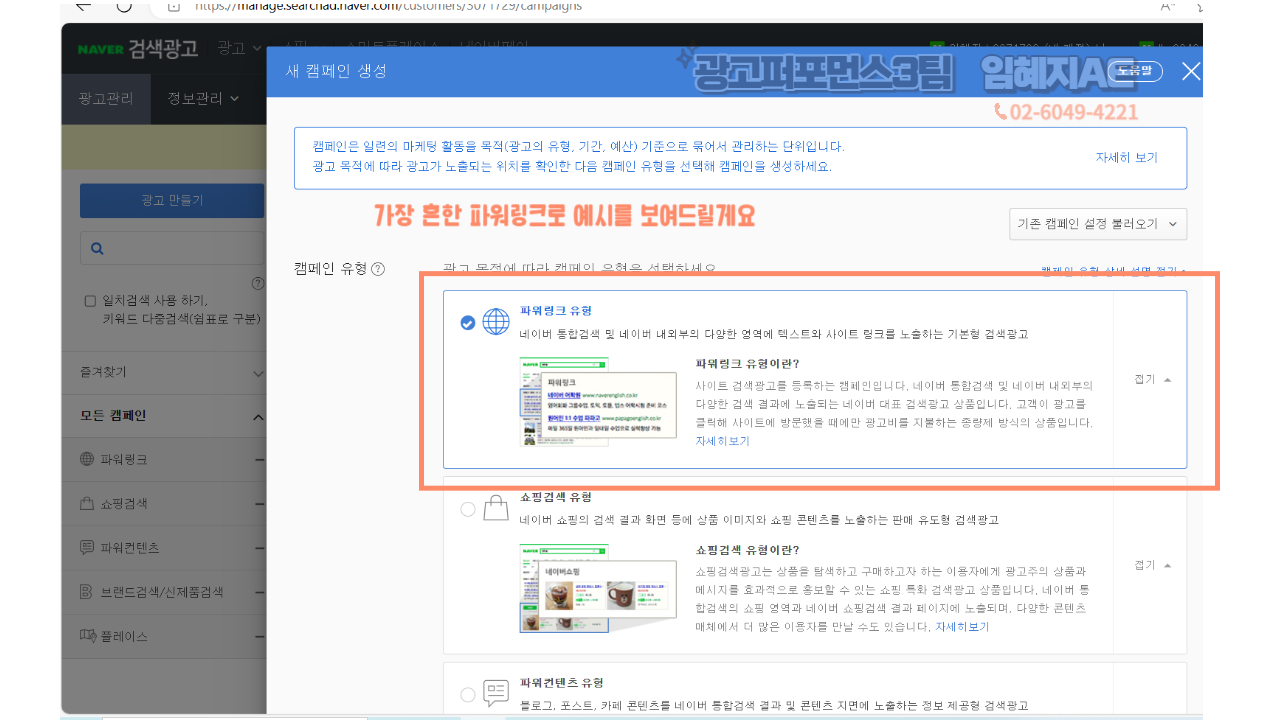Click the globe icon beside sidebar 파워링크
1280x720 pixels.
click(87, 459)
